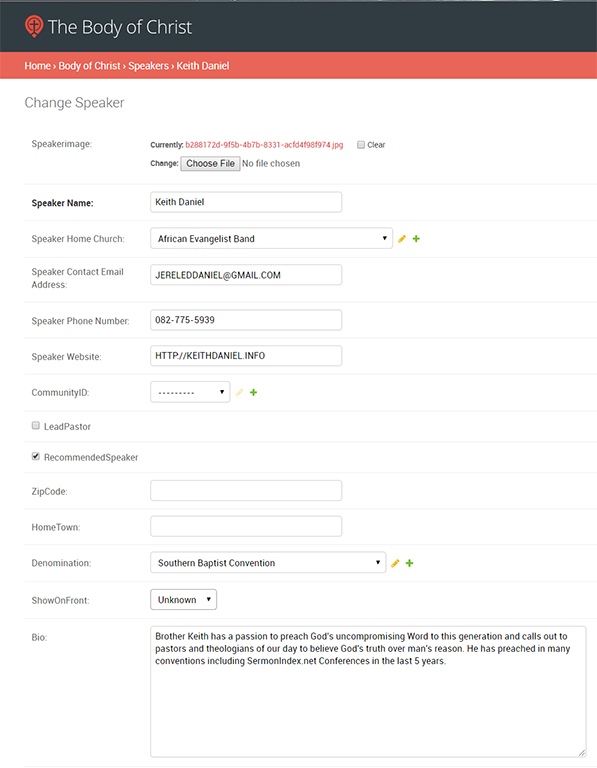Add new Speaker Home Church plus icon
Image resolution: width=597 pixels, height=768 pixels.
click(x=416, y=239)
